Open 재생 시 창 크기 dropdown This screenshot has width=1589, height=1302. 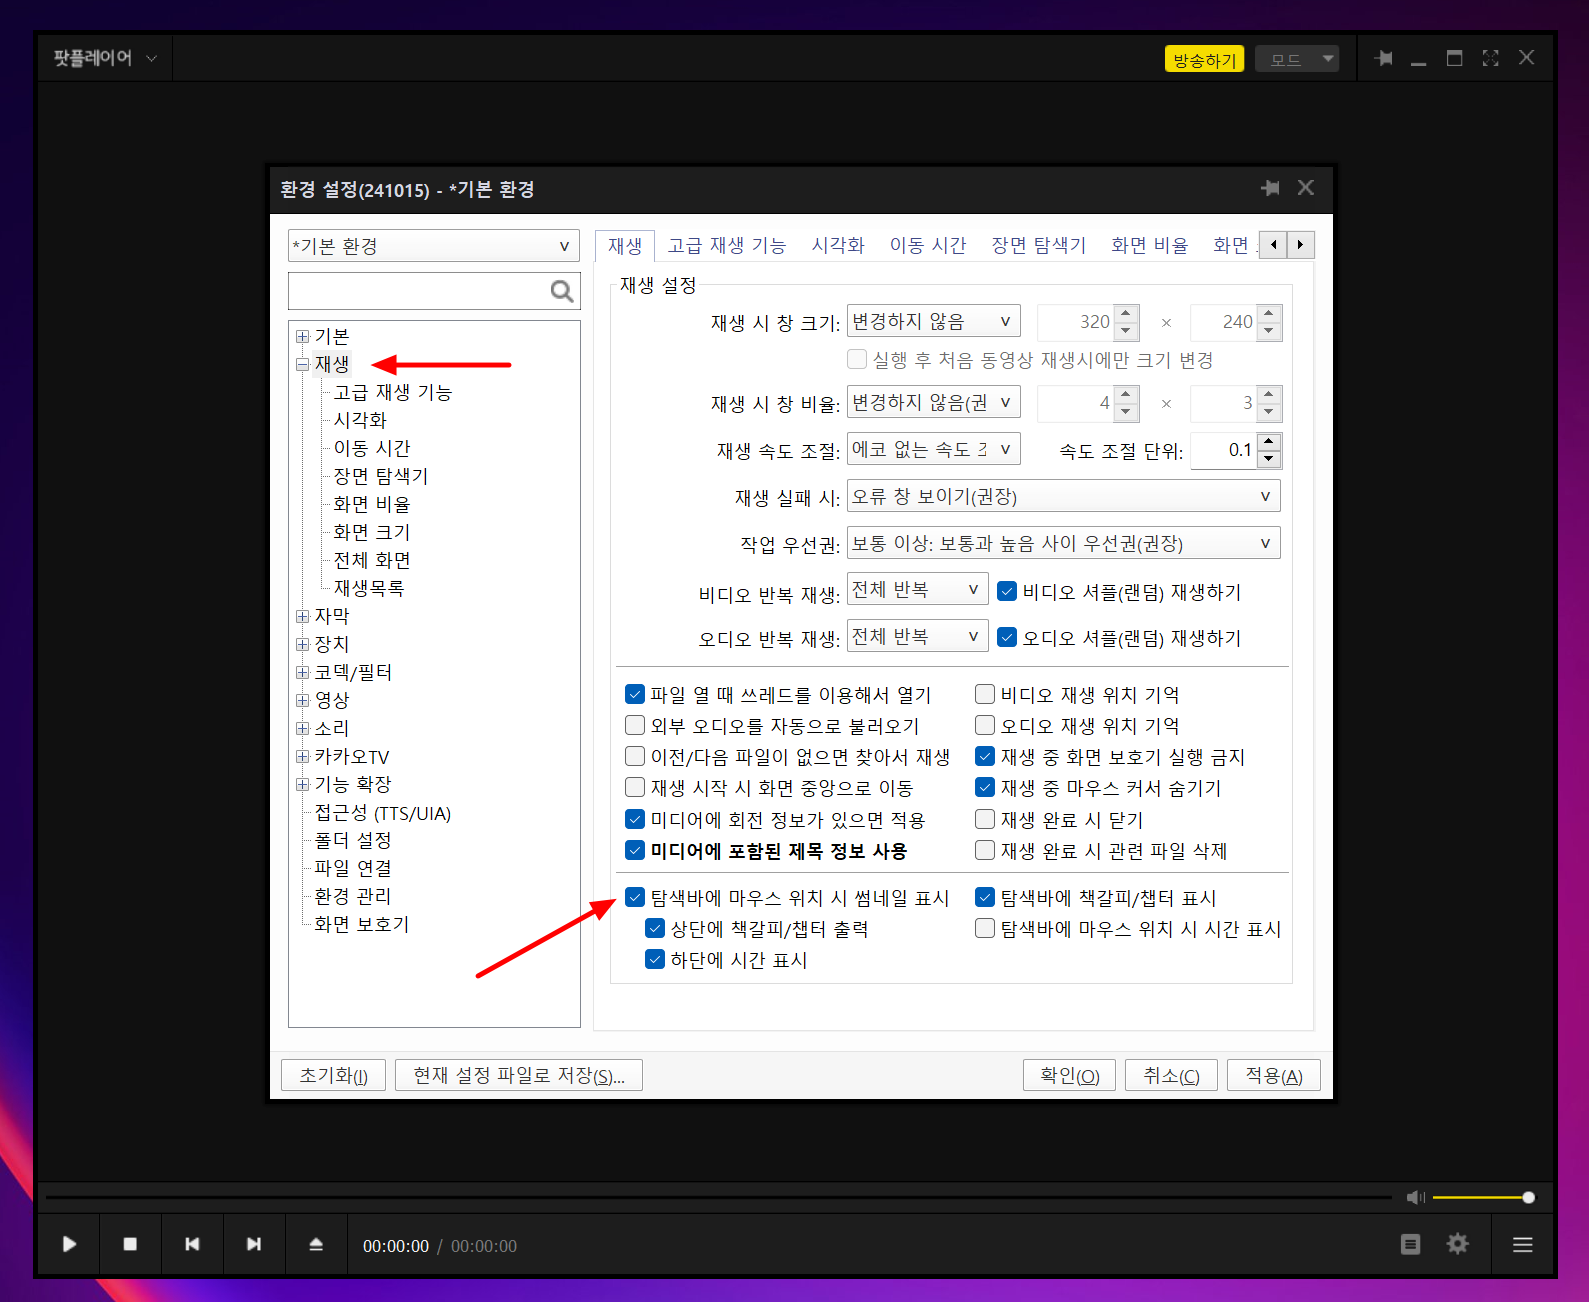tap(934, 321)
